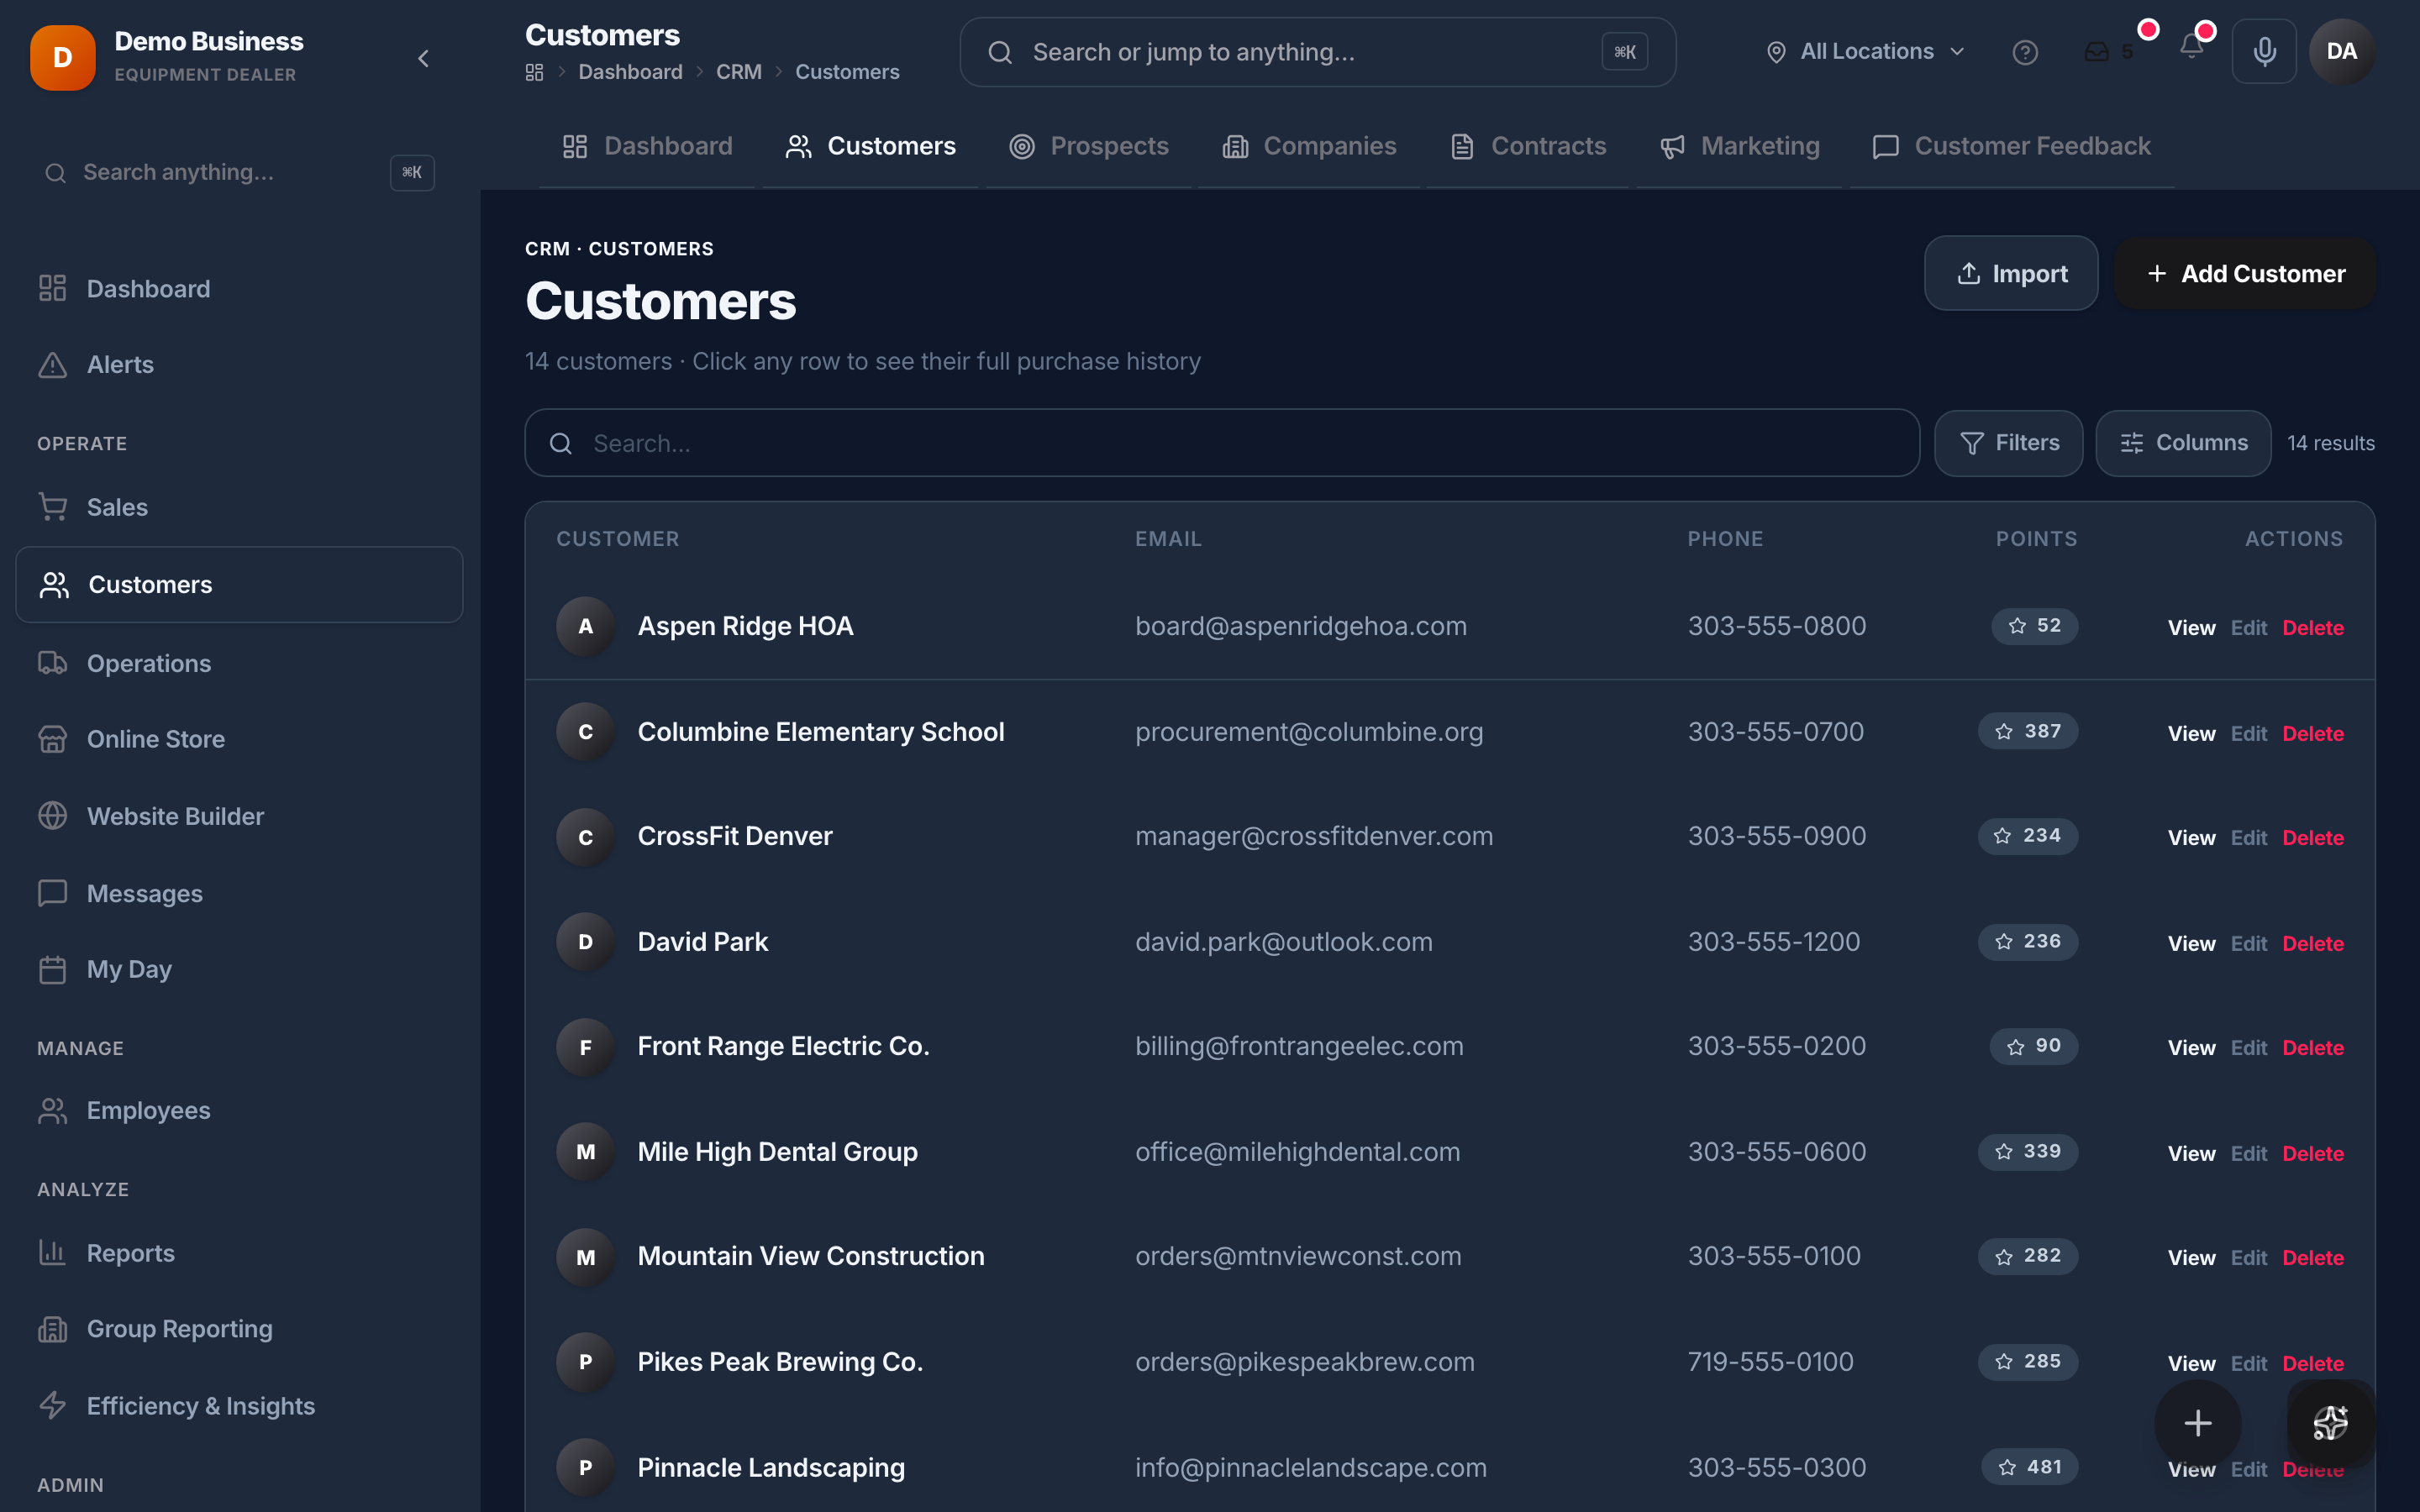Open Messages in the sidebar
Viewport: 2420px width, 1512px height.
239,893
